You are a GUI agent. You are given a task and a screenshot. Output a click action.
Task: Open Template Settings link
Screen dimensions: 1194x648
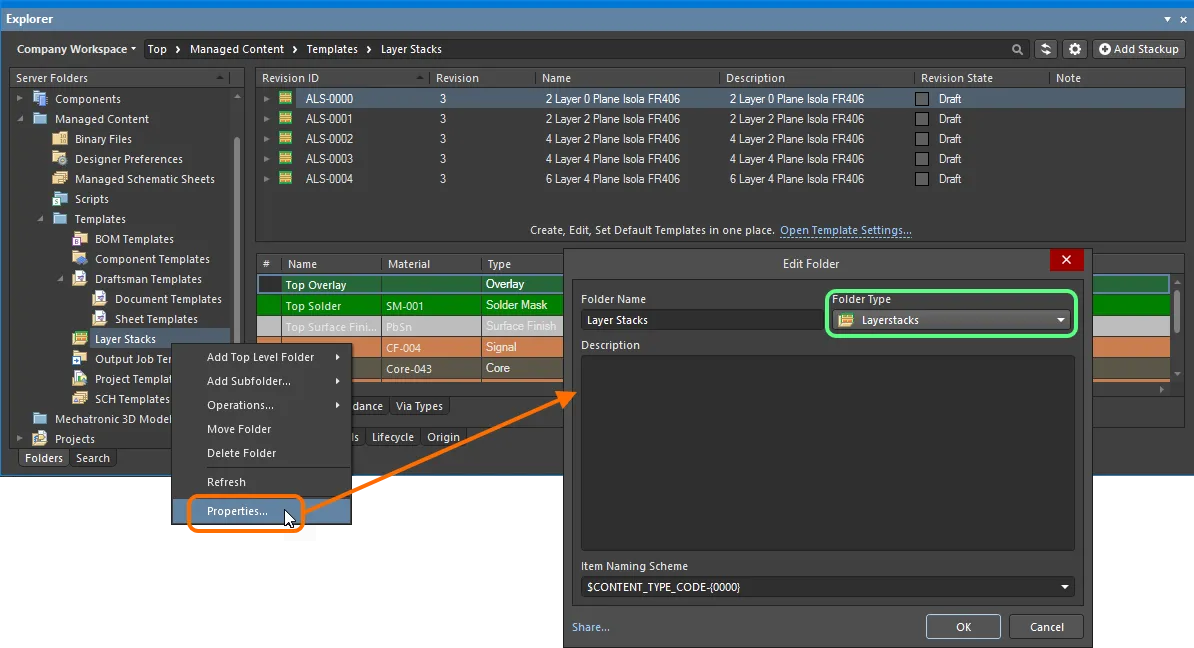pyautogui.click(x=845, y=230)
